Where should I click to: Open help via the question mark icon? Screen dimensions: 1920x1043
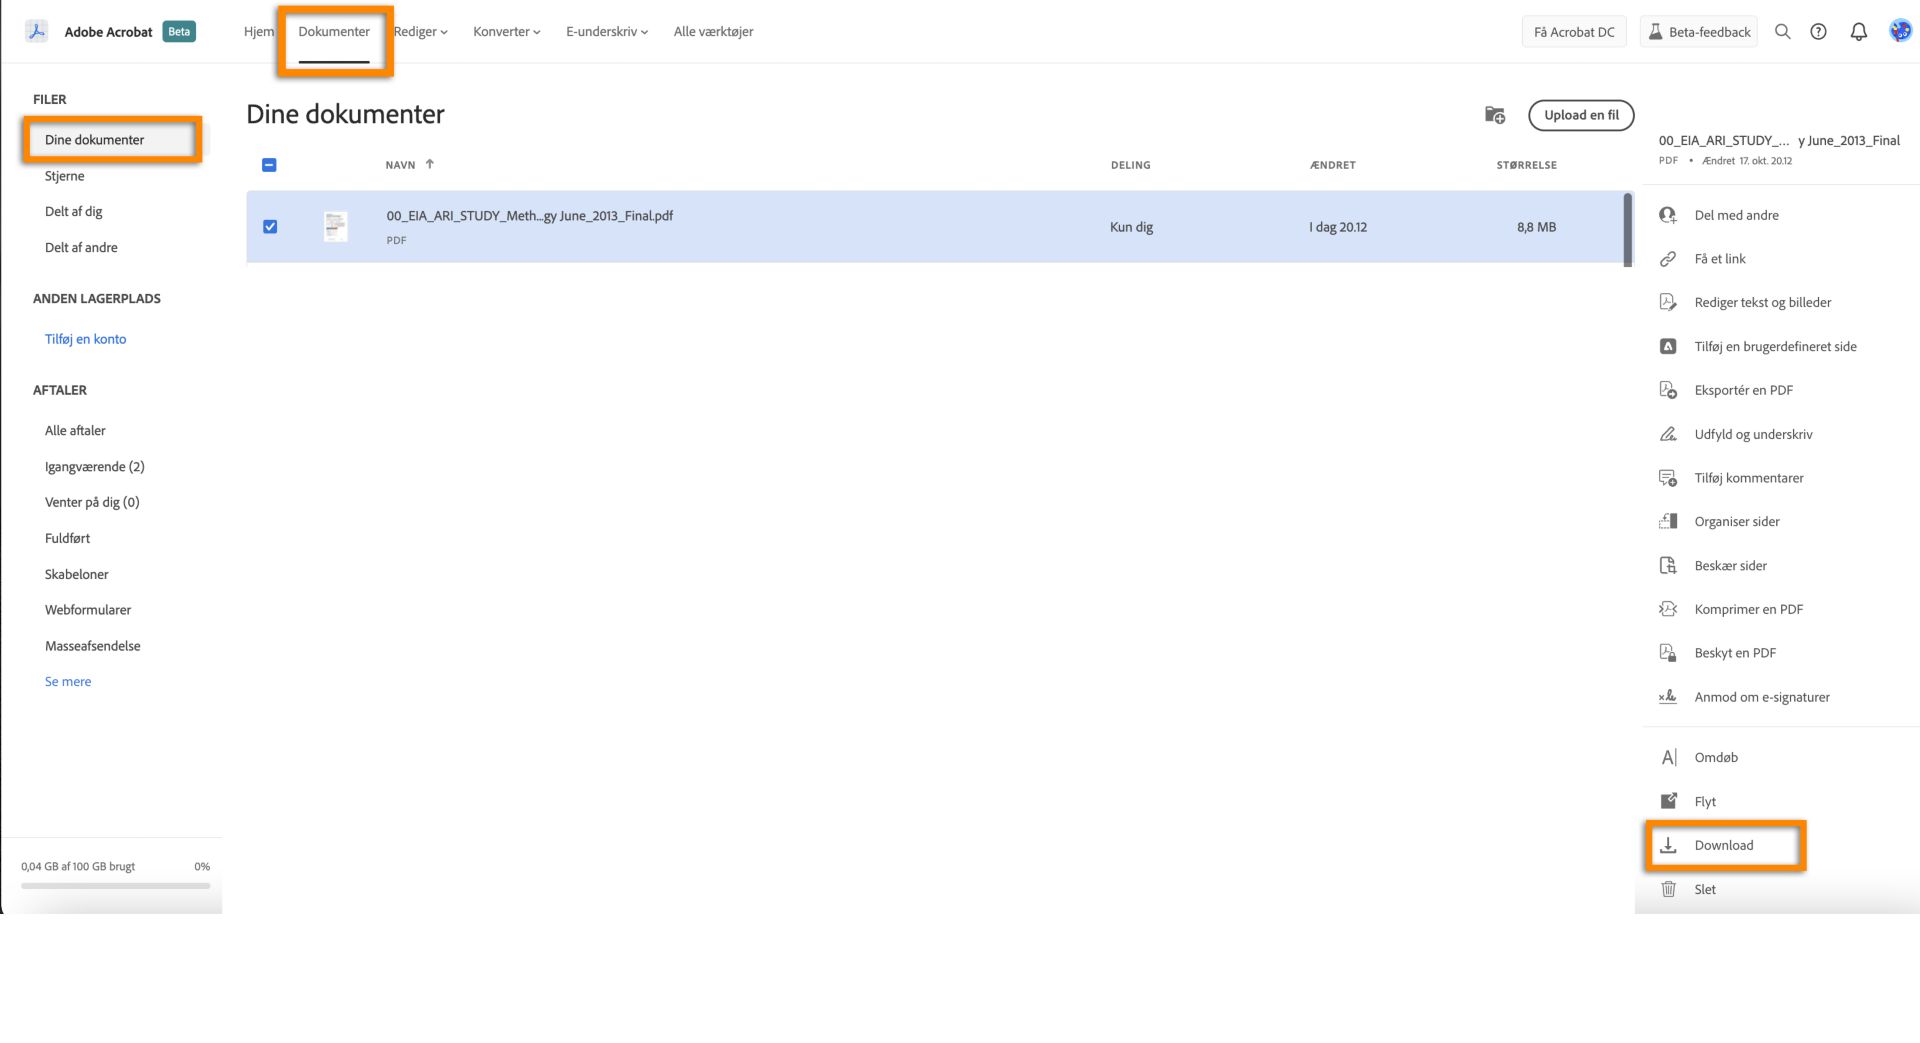pyautogui.click(x=1819, y=32)
